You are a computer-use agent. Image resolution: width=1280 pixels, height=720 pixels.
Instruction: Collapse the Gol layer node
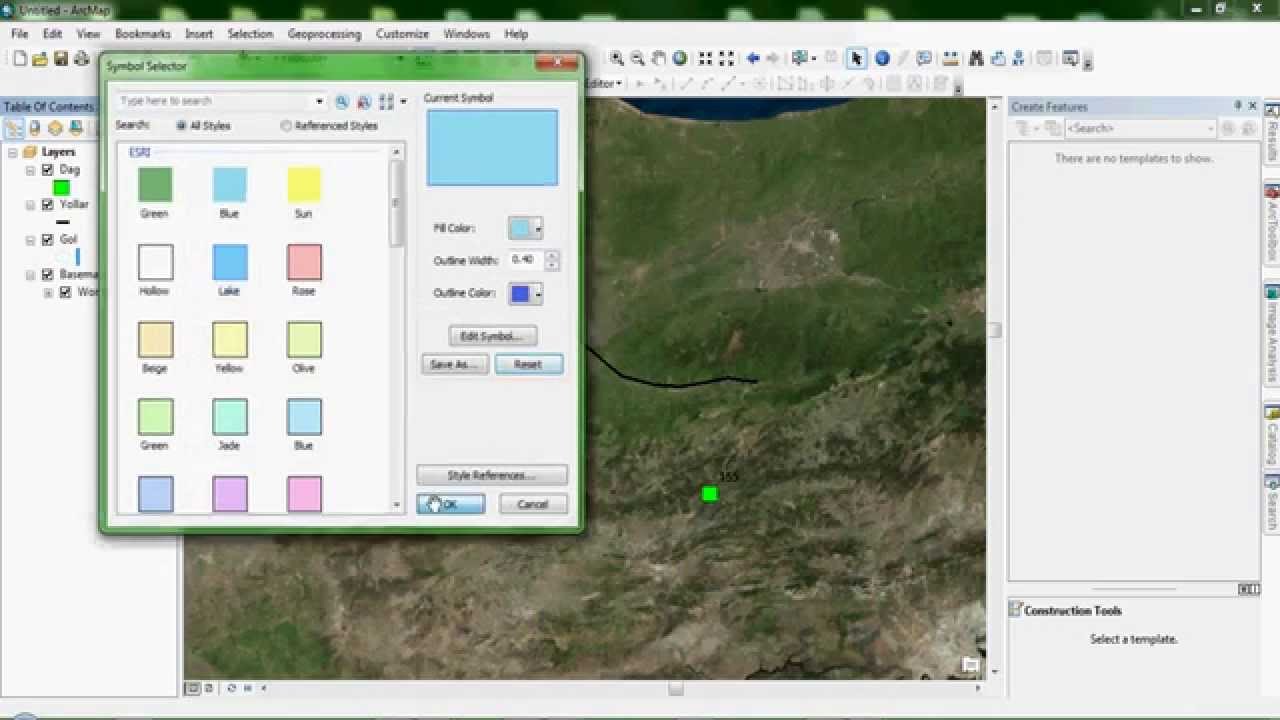[31, 240]
